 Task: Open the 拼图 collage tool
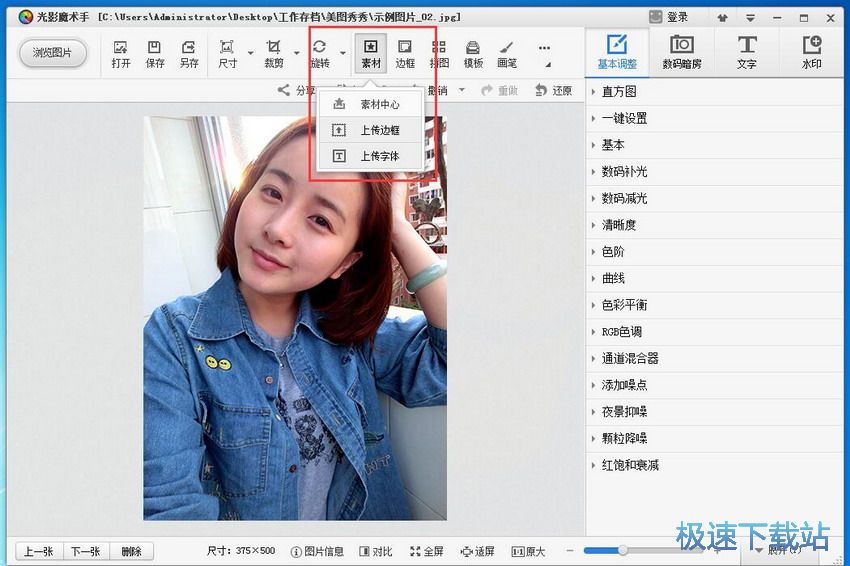439,54
